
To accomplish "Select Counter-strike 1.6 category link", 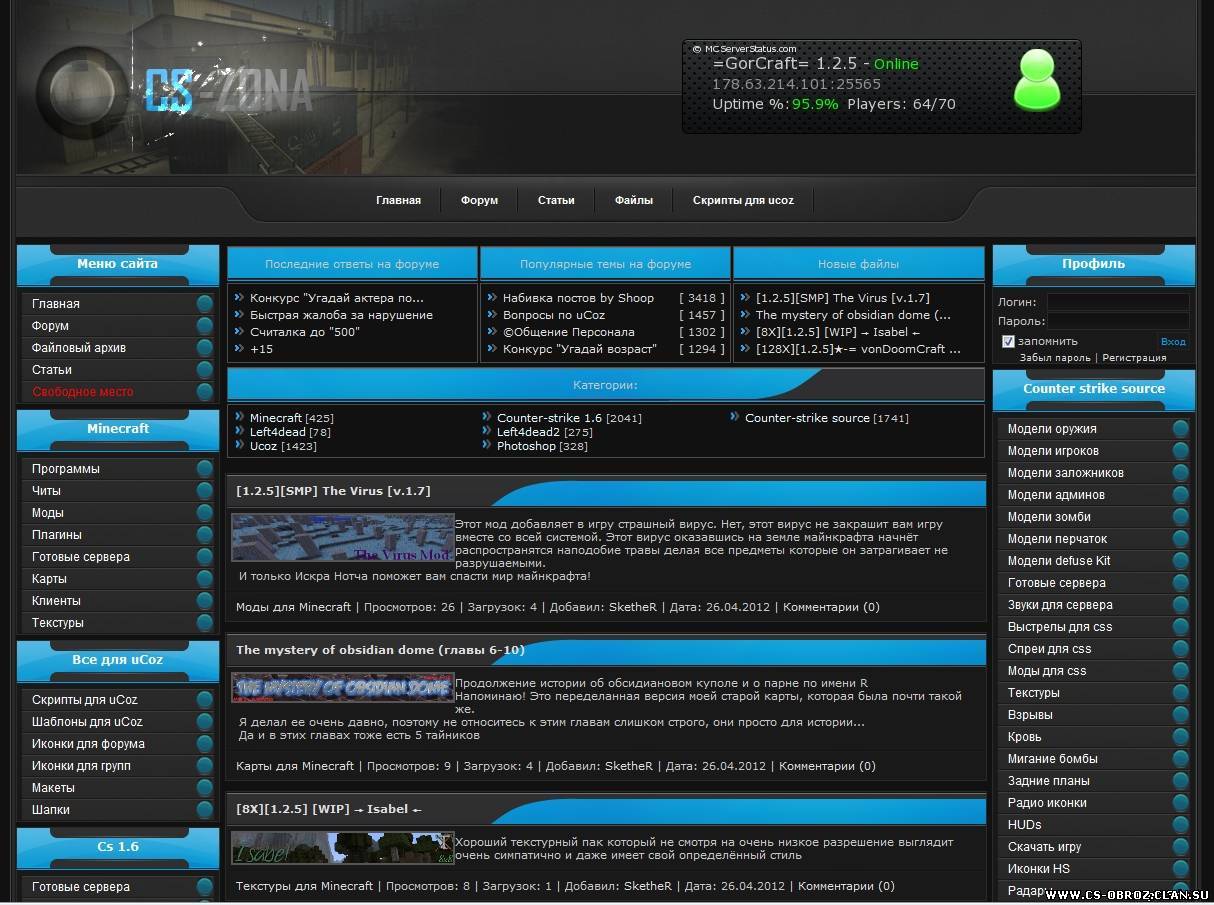I will coord(549,418).
